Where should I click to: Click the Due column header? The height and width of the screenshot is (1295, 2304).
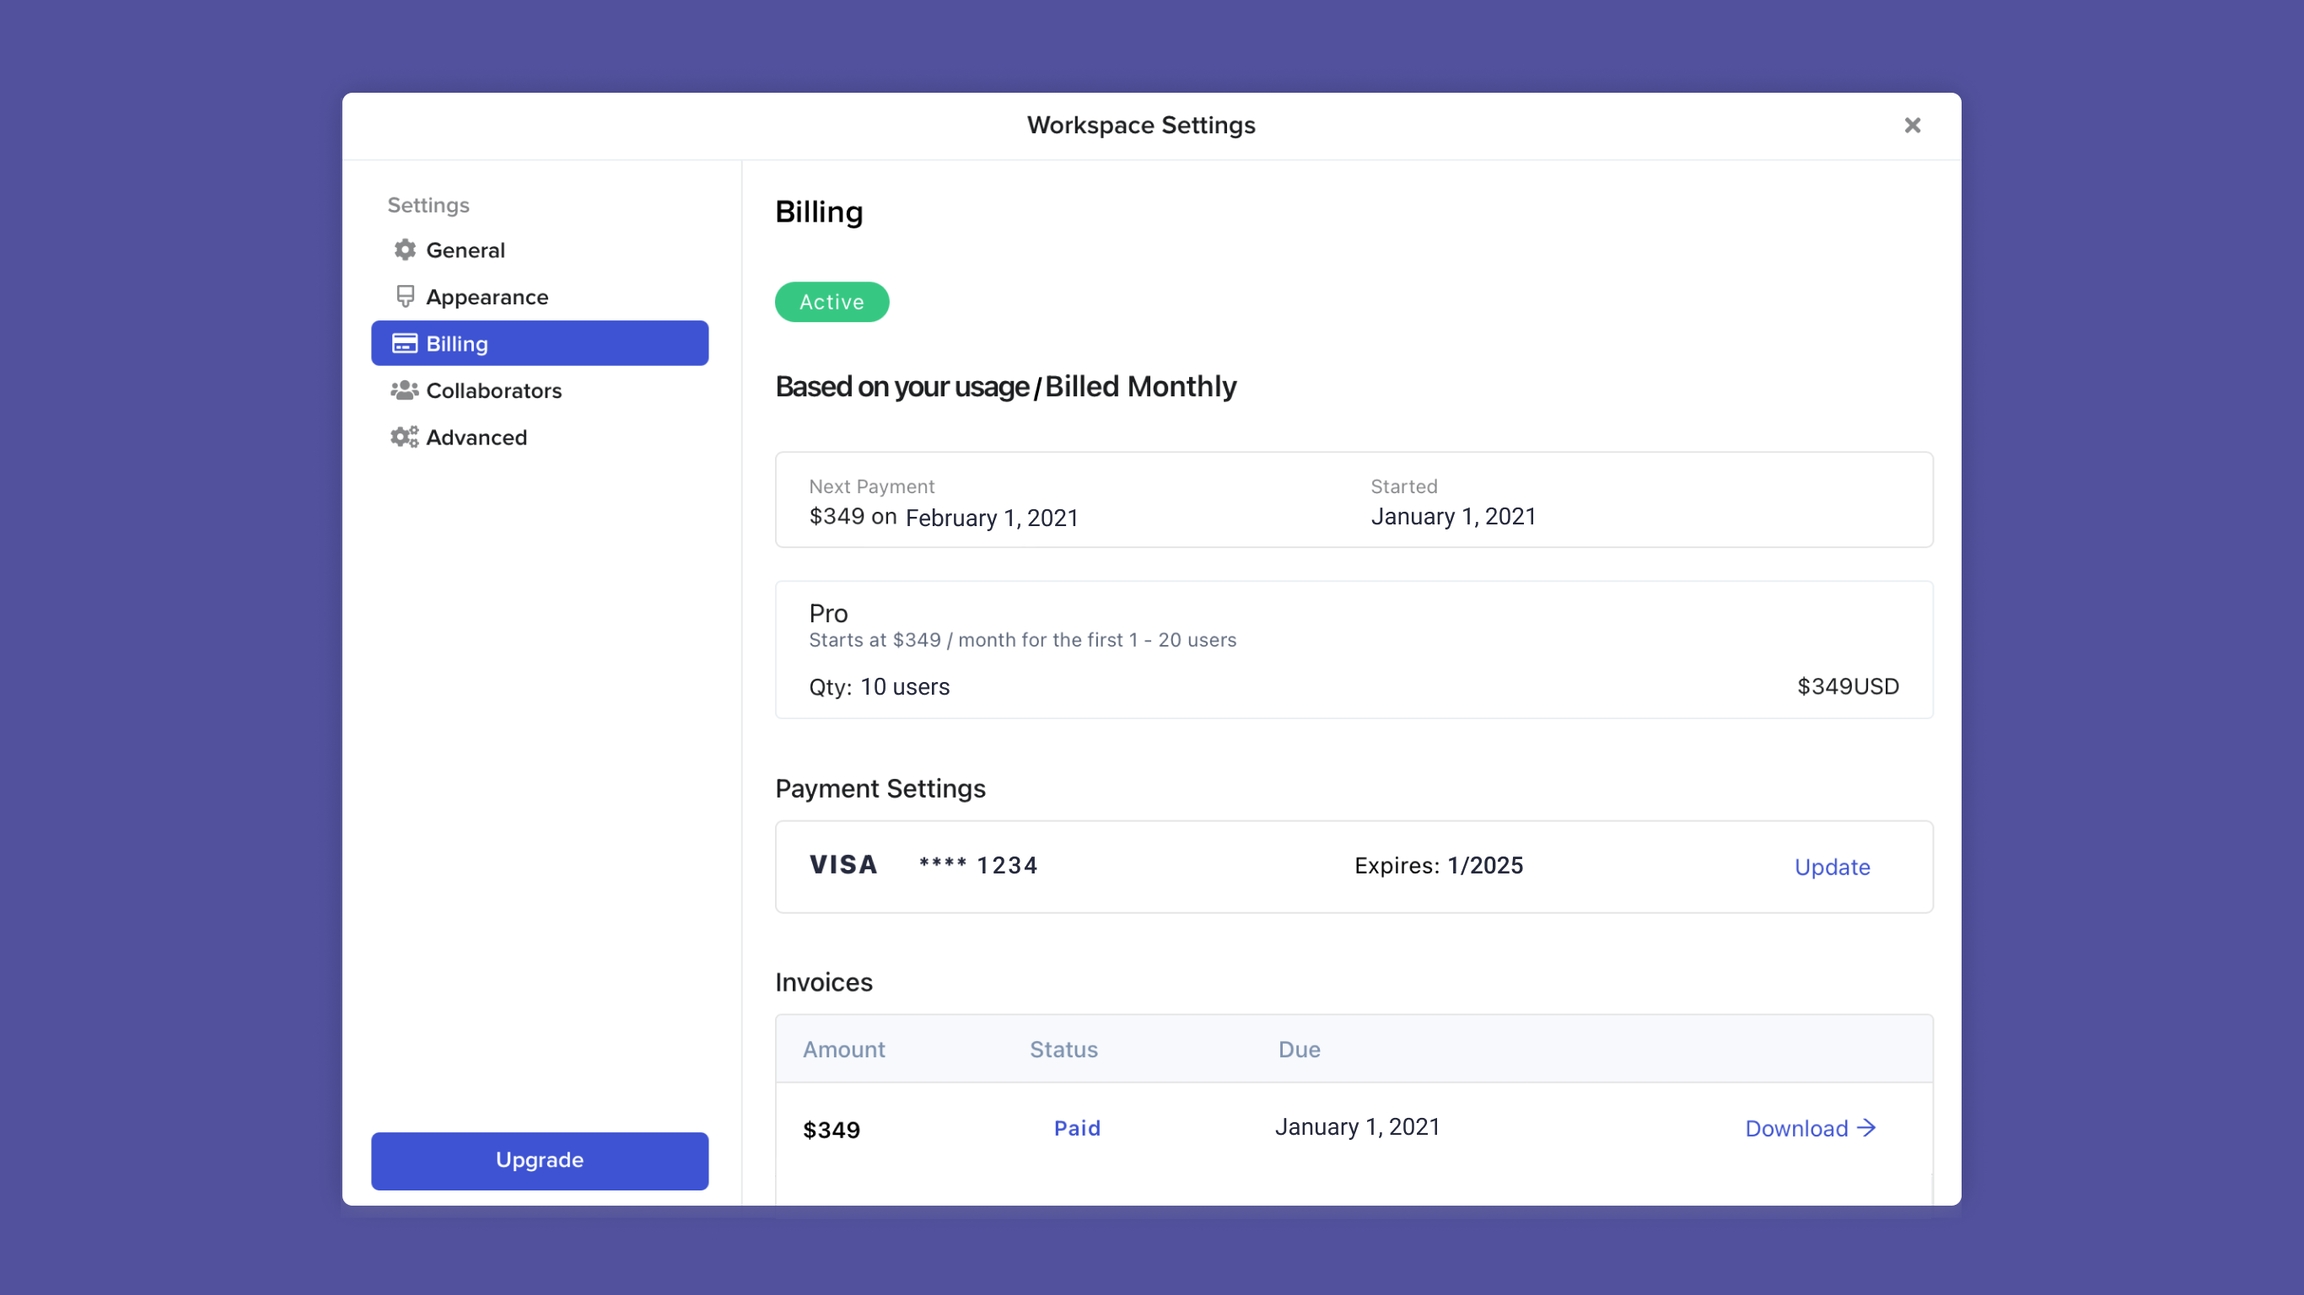[x=1298, y=1049]
